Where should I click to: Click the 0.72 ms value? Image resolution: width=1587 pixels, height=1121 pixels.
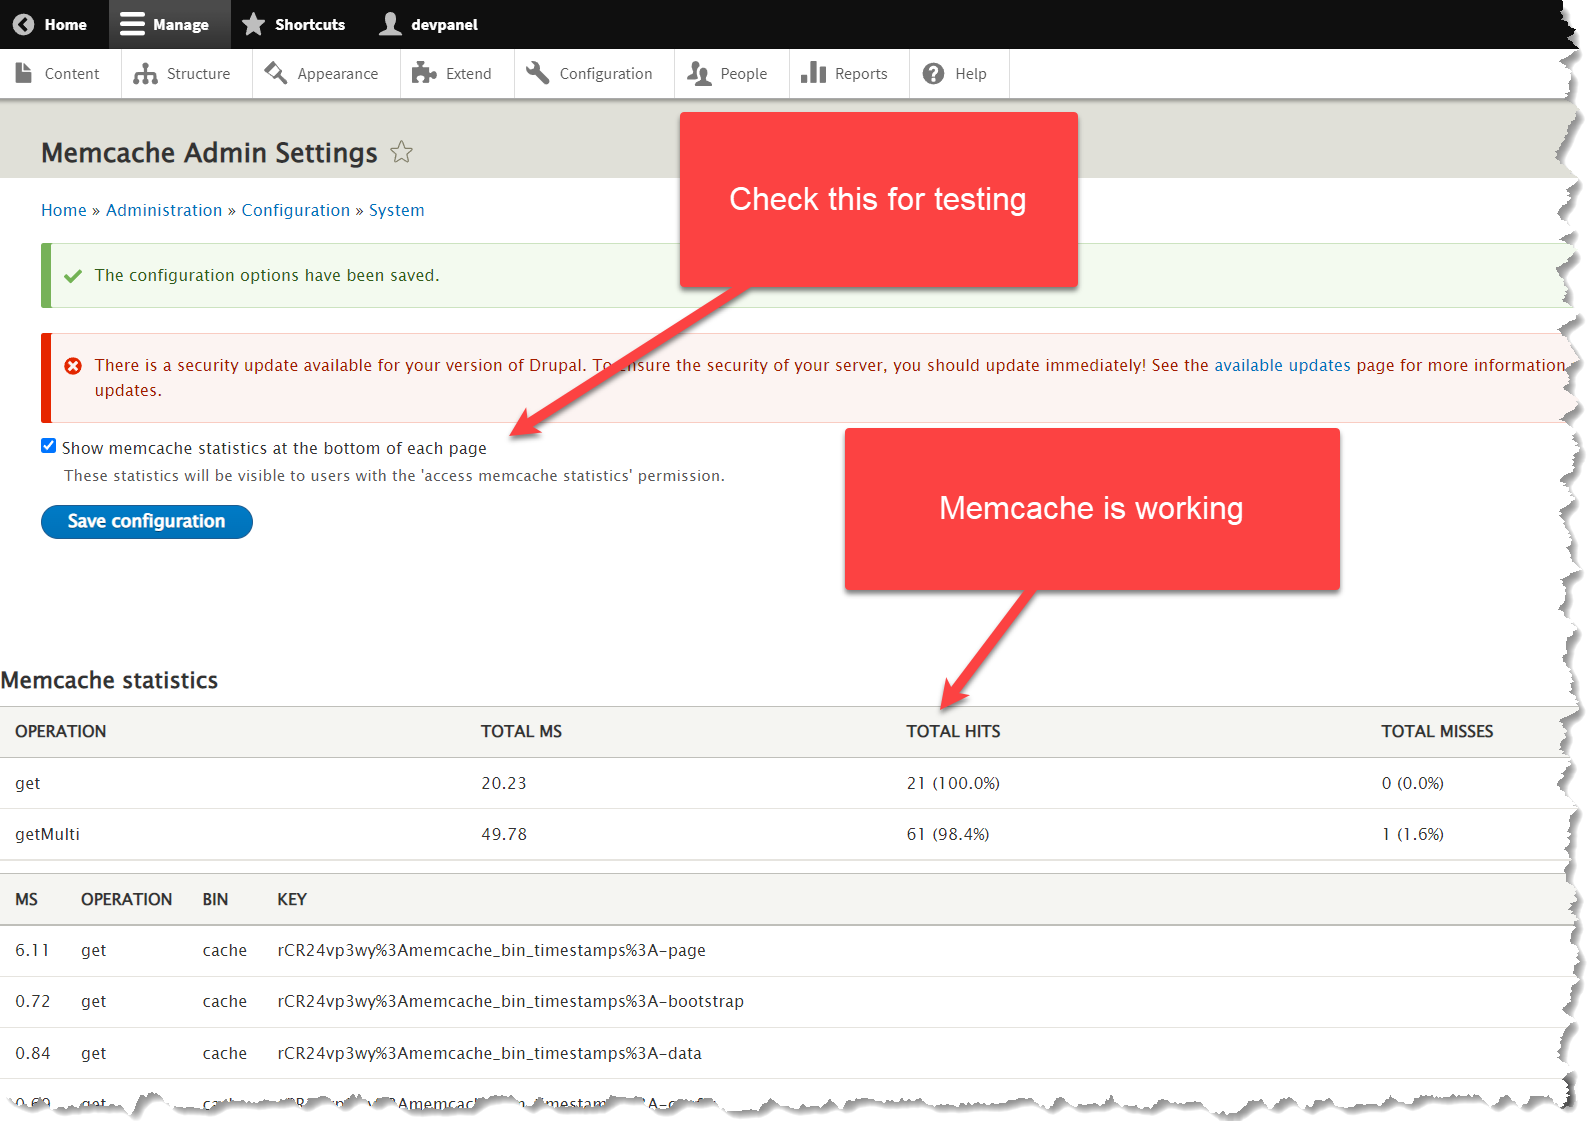(32, 1001)
